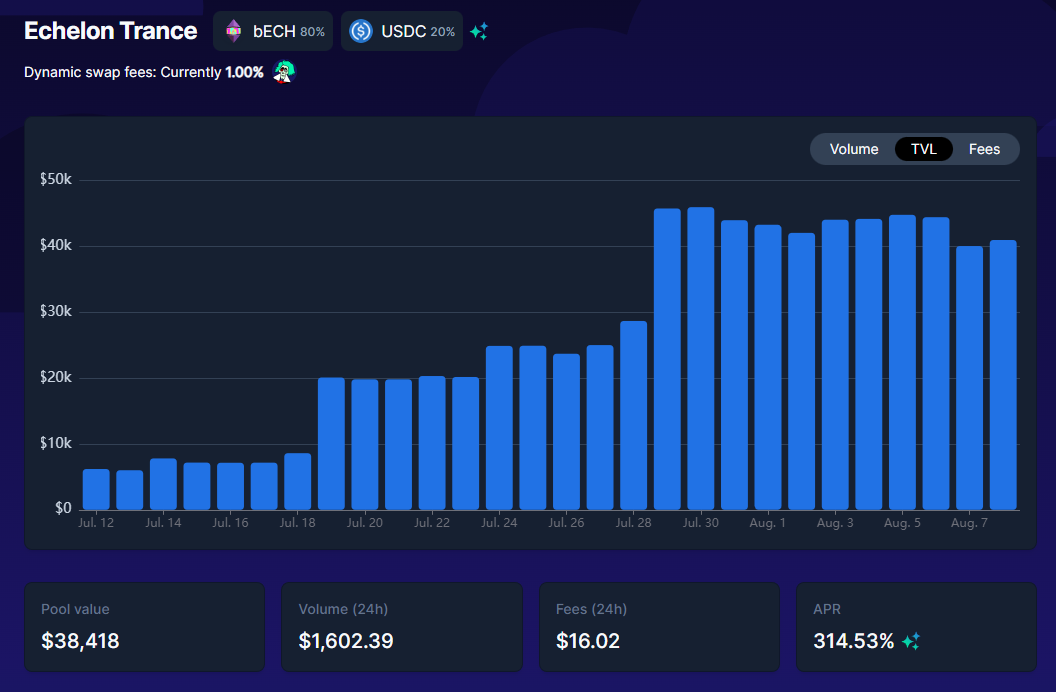
Task: Click the USDC coin icon
Action: click(361, 31)
